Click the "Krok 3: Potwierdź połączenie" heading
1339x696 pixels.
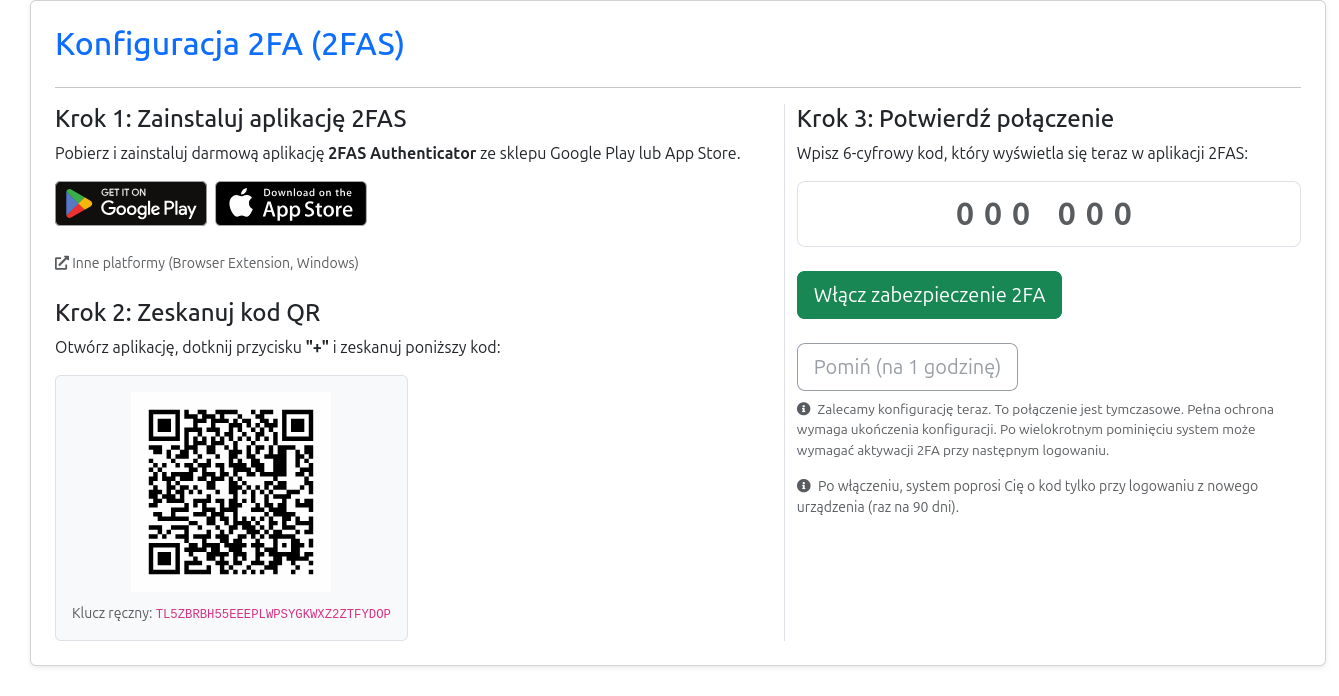(955, 119)
